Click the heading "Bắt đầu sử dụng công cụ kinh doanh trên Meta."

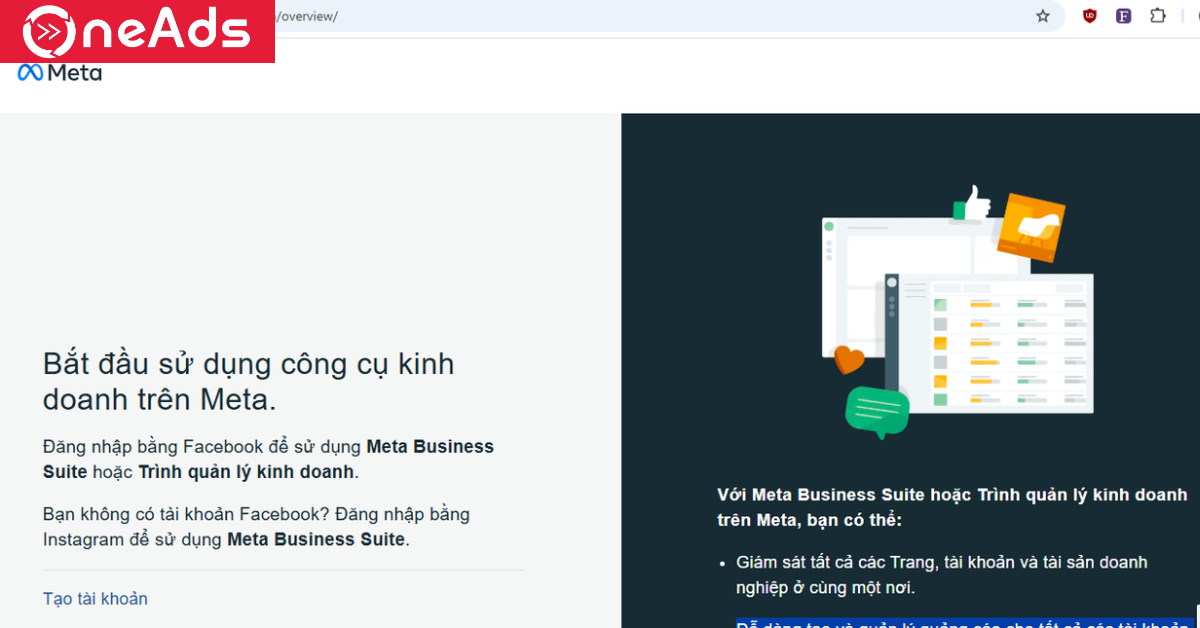tap(248, 381)
